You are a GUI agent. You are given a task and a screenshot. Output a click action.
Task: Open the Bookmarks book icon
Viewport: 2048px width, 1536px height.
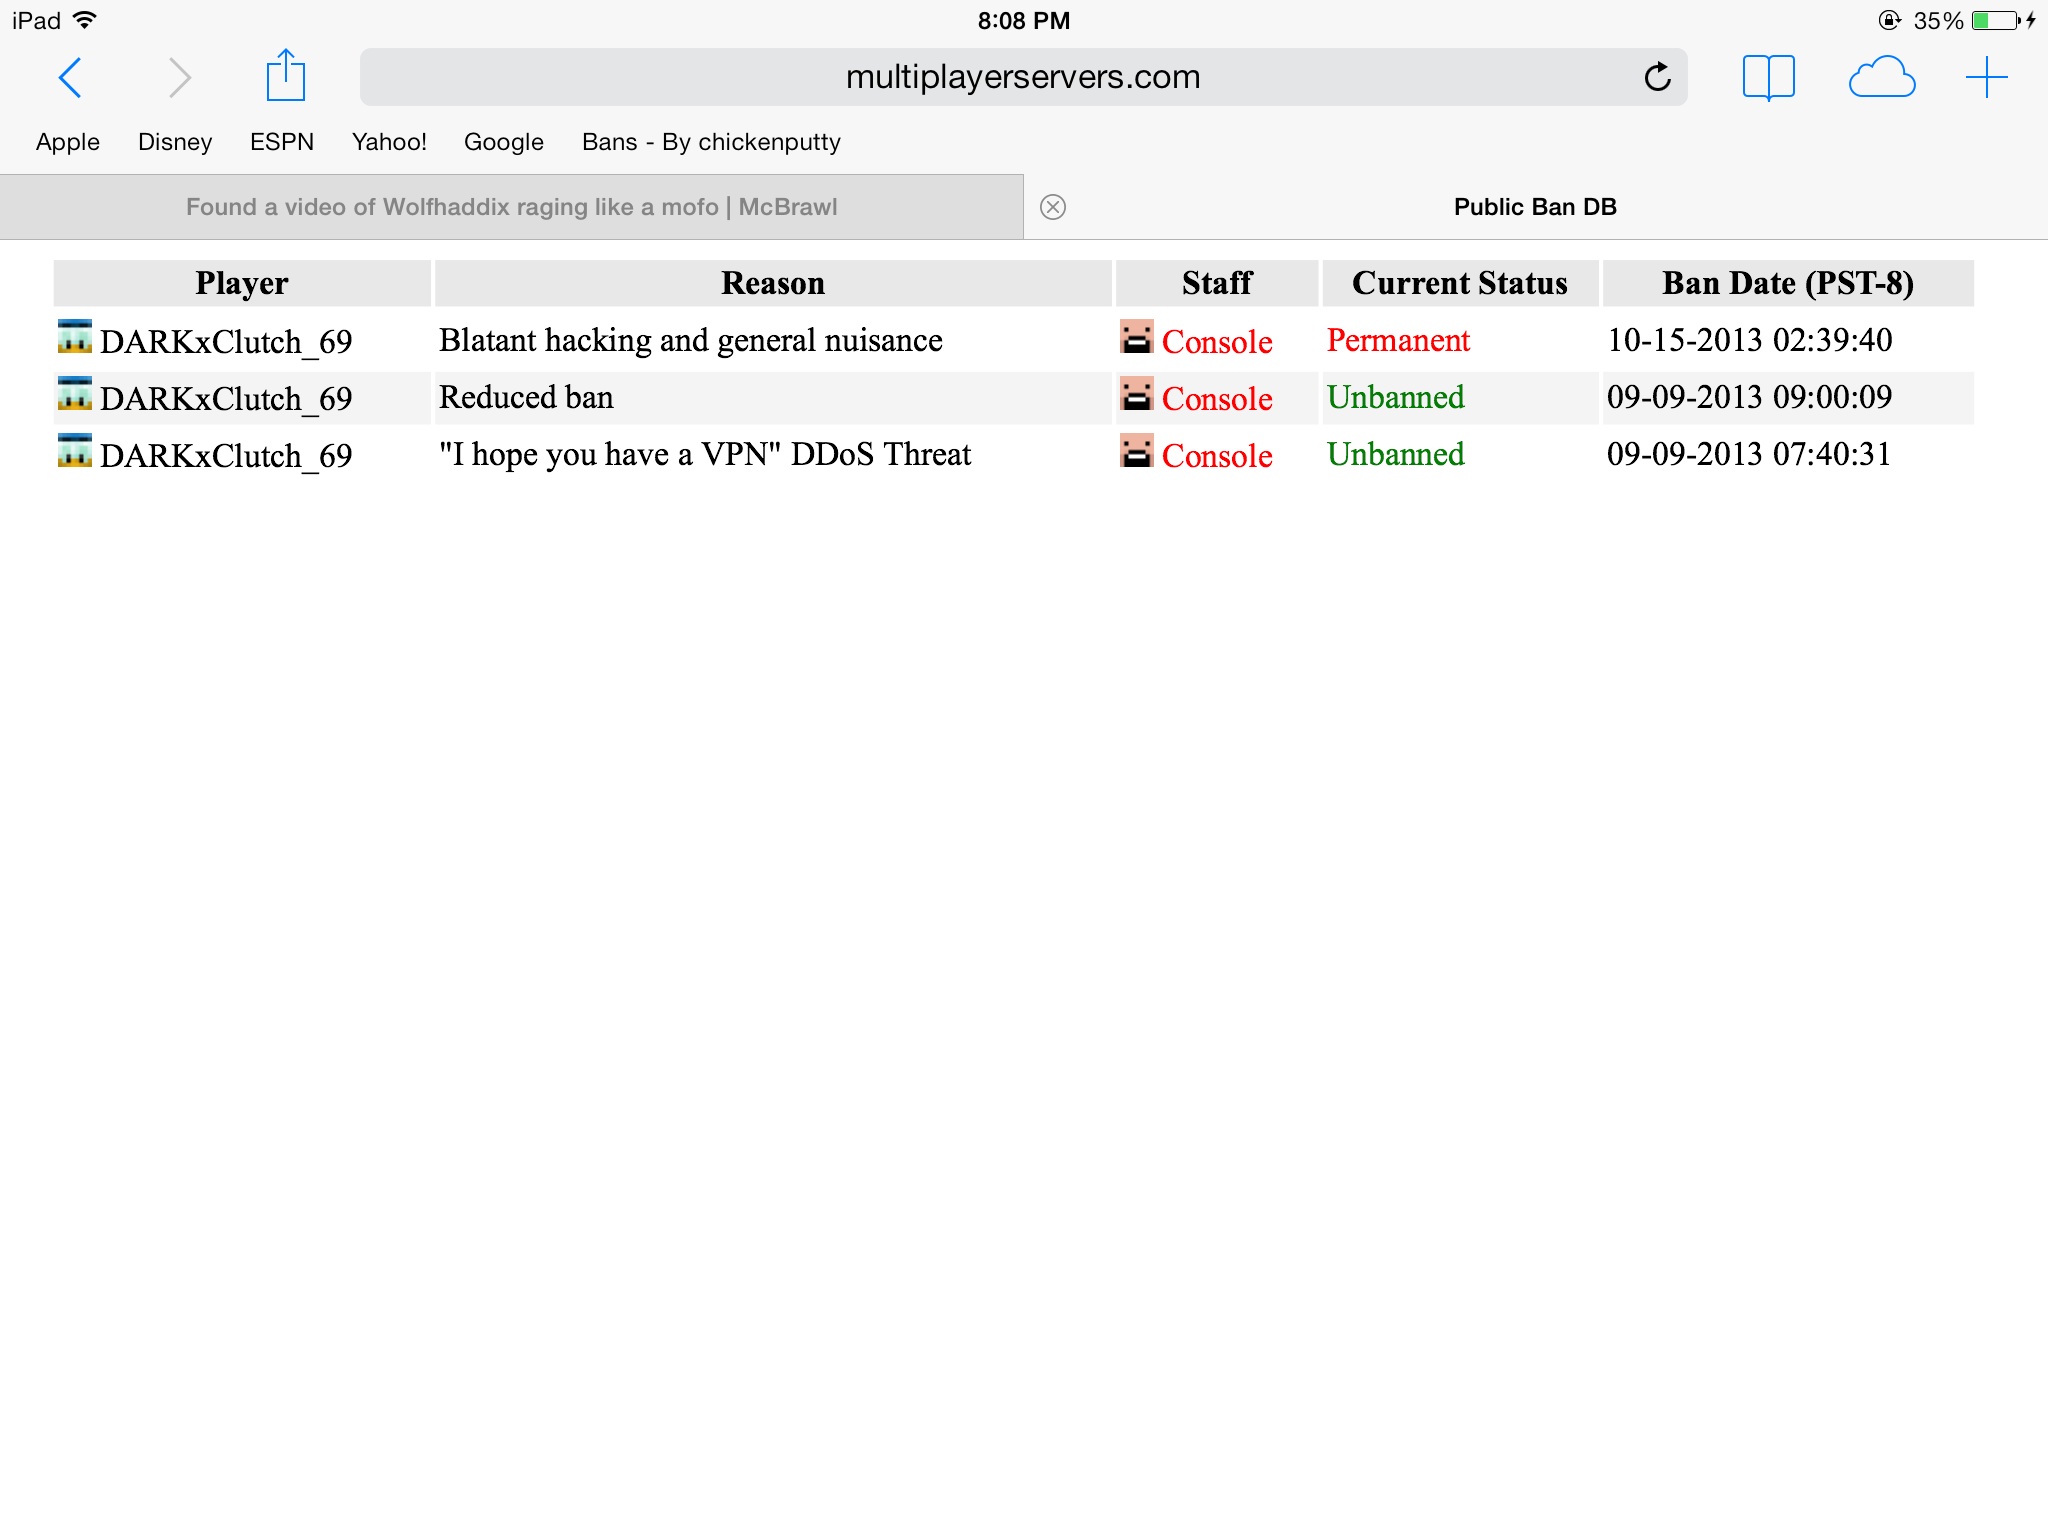click(1768, 77)
